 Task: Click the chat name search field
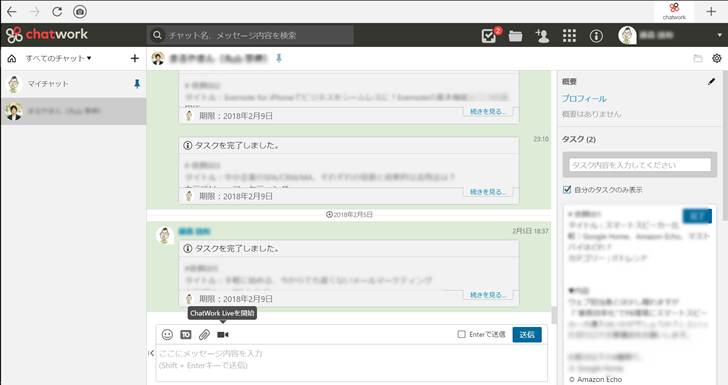(x=250, y=35)
